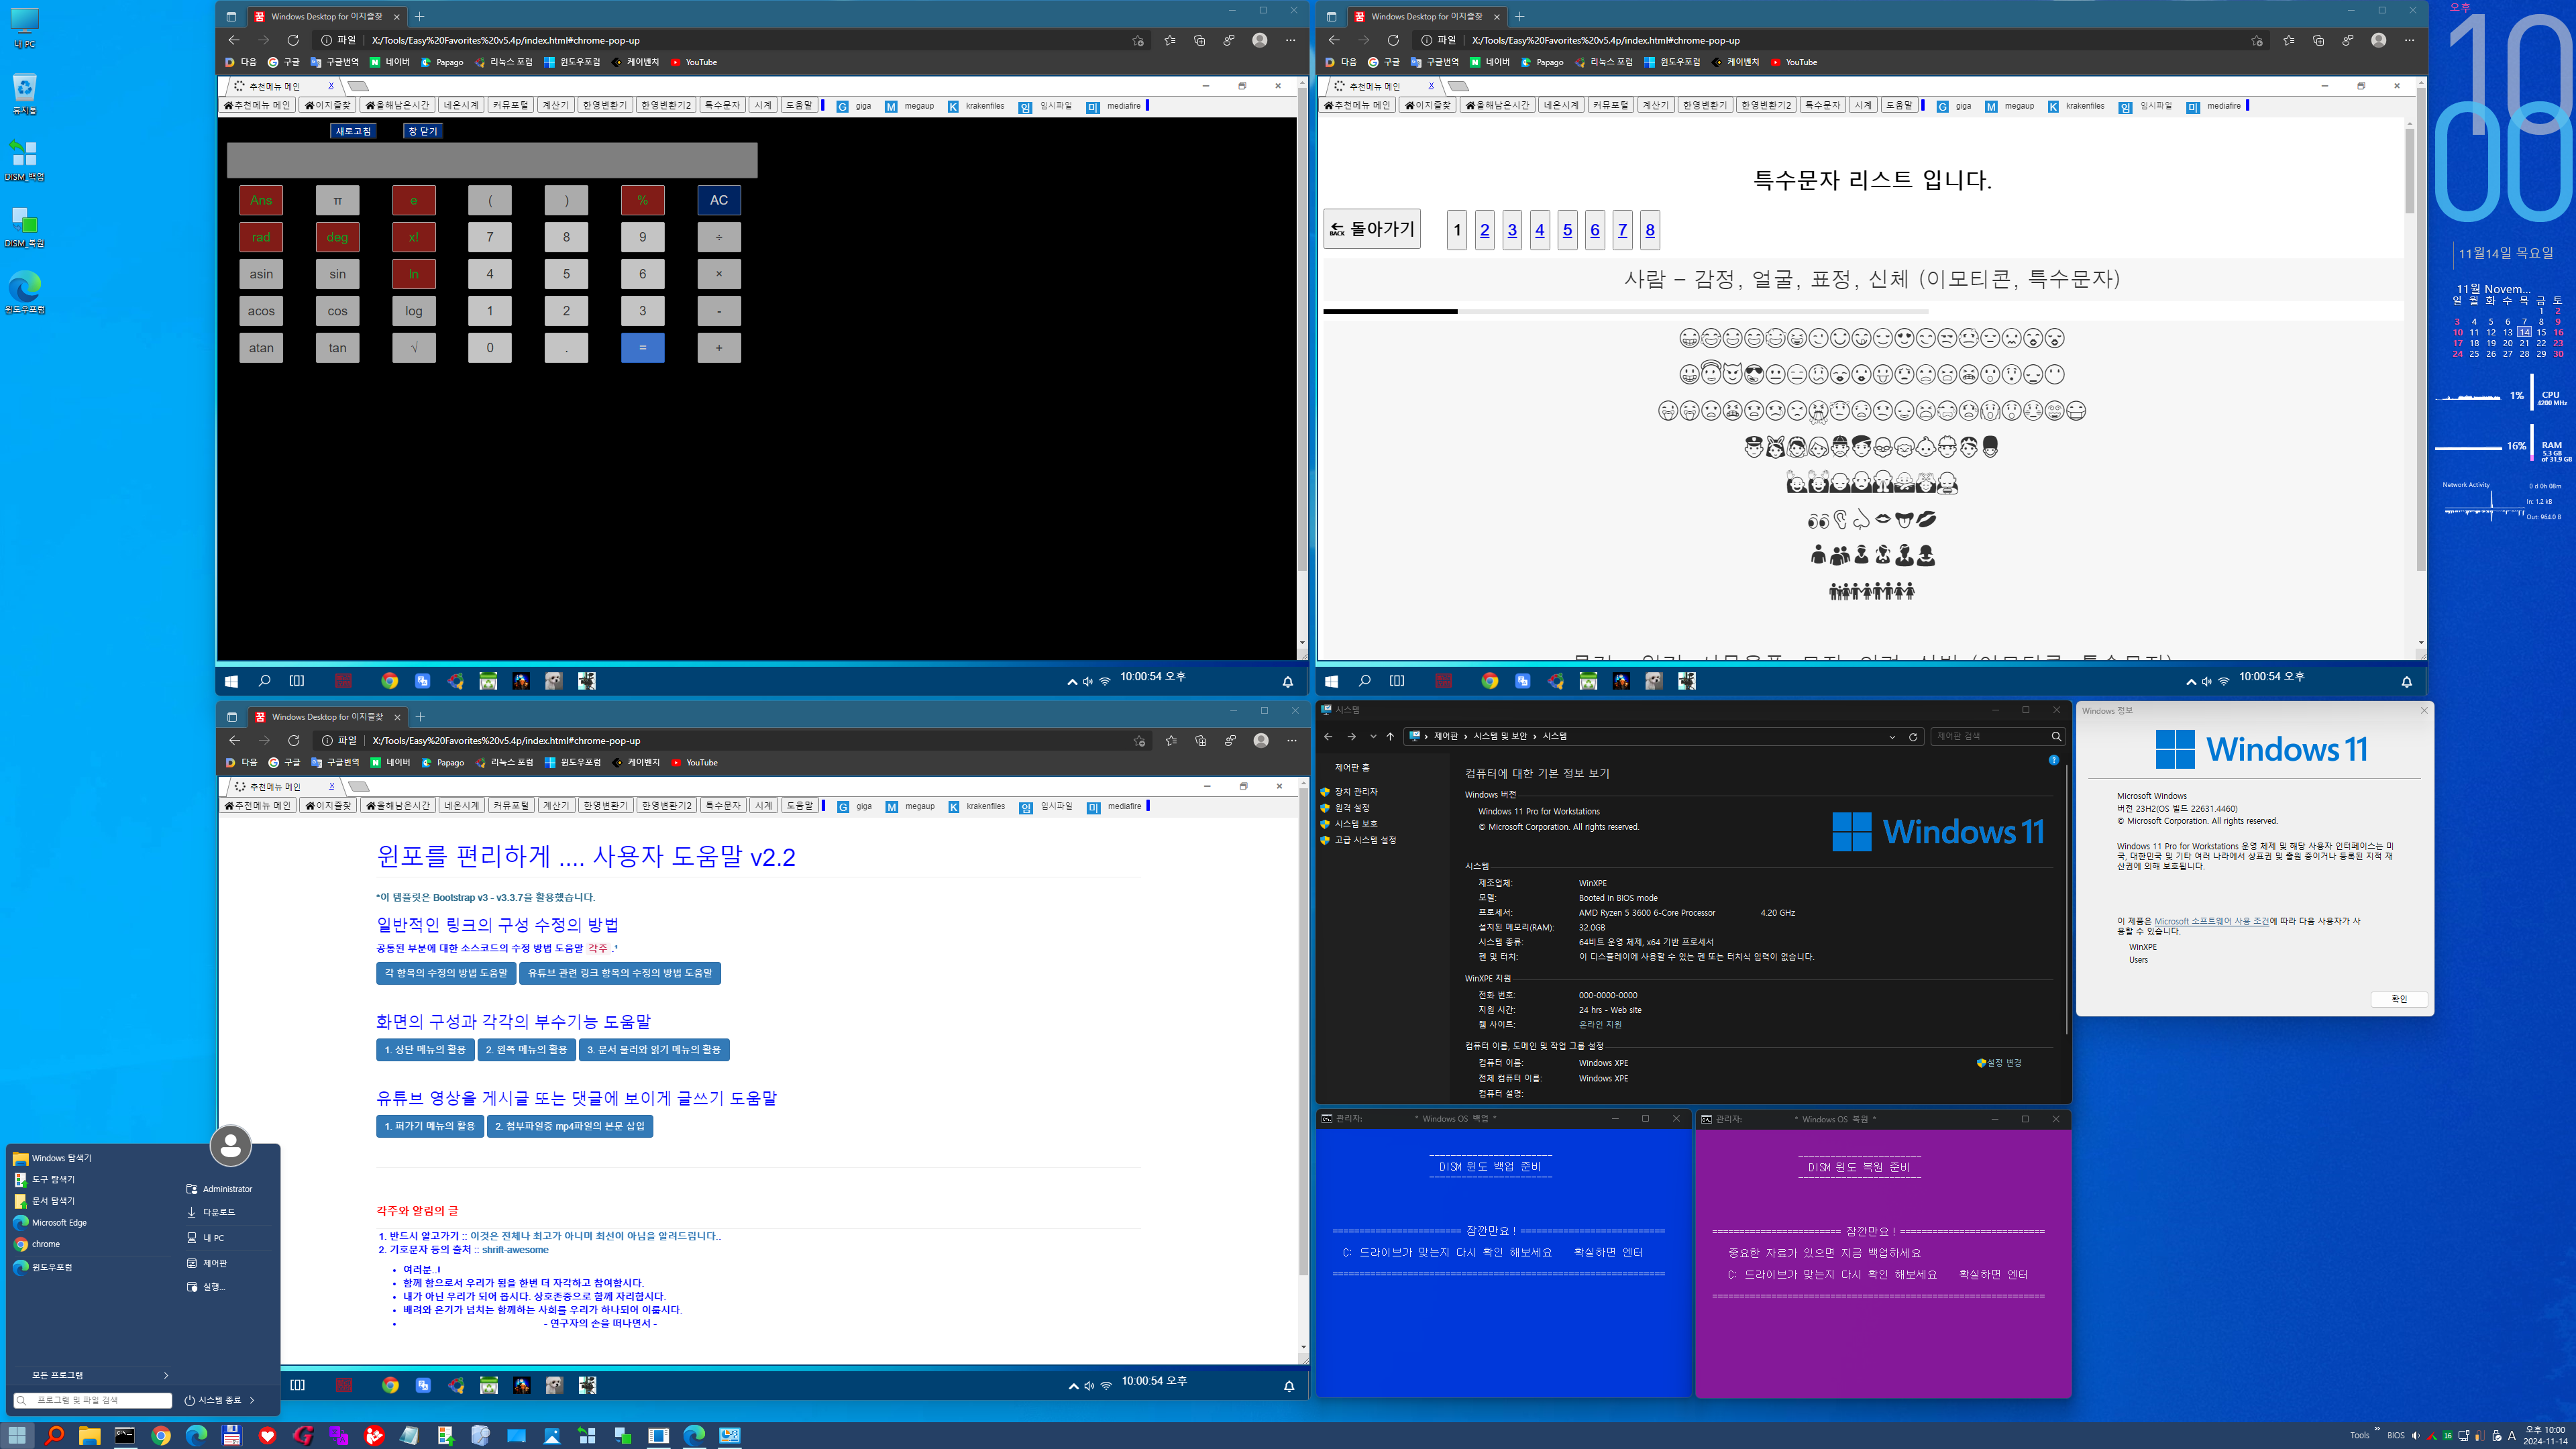Focus the 프로그램 및 파일 검색 box
The width and height of the screenshot is (2576, 1449).
coord(93,1400)
